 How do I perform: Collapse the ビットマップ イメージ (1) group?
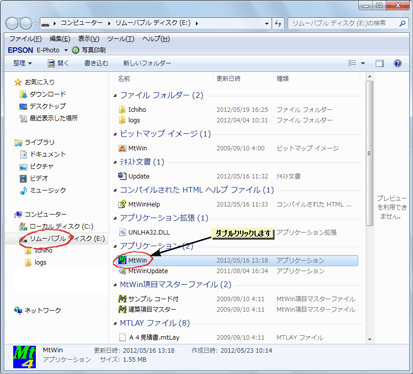(115, 134)
